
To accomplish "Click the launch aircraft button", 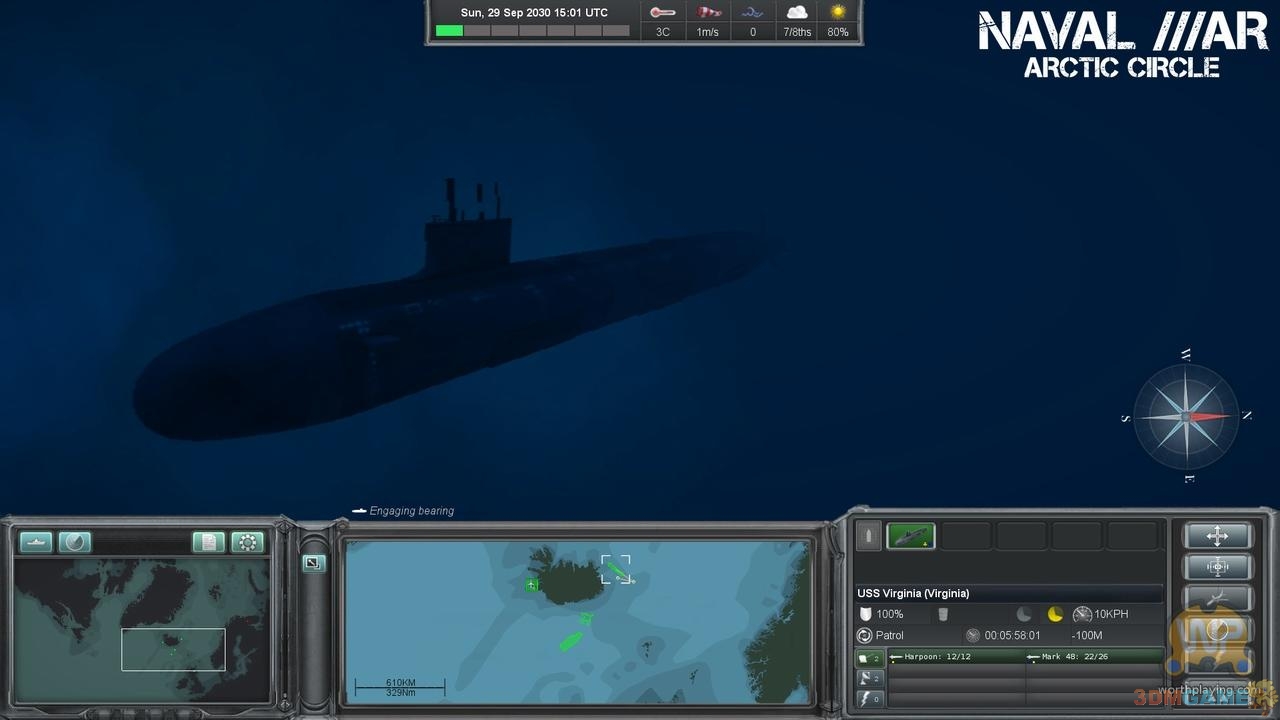I will tap(1217, 599).
